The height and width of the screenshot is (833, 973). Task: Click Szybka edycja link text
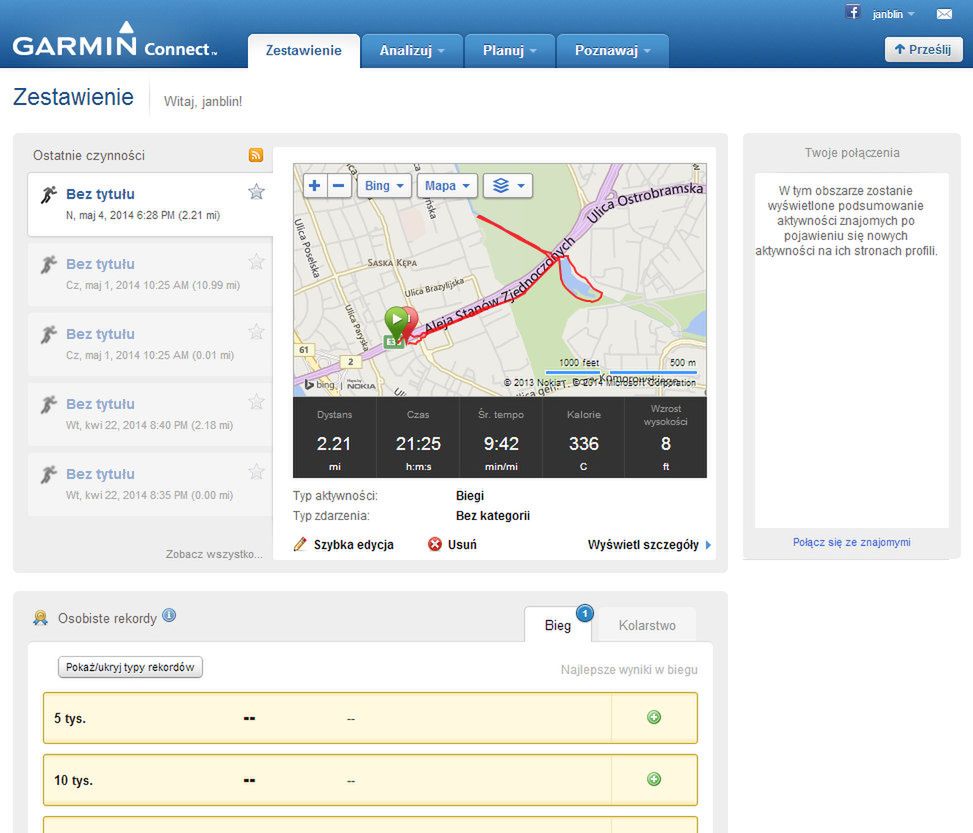[353, 545]
